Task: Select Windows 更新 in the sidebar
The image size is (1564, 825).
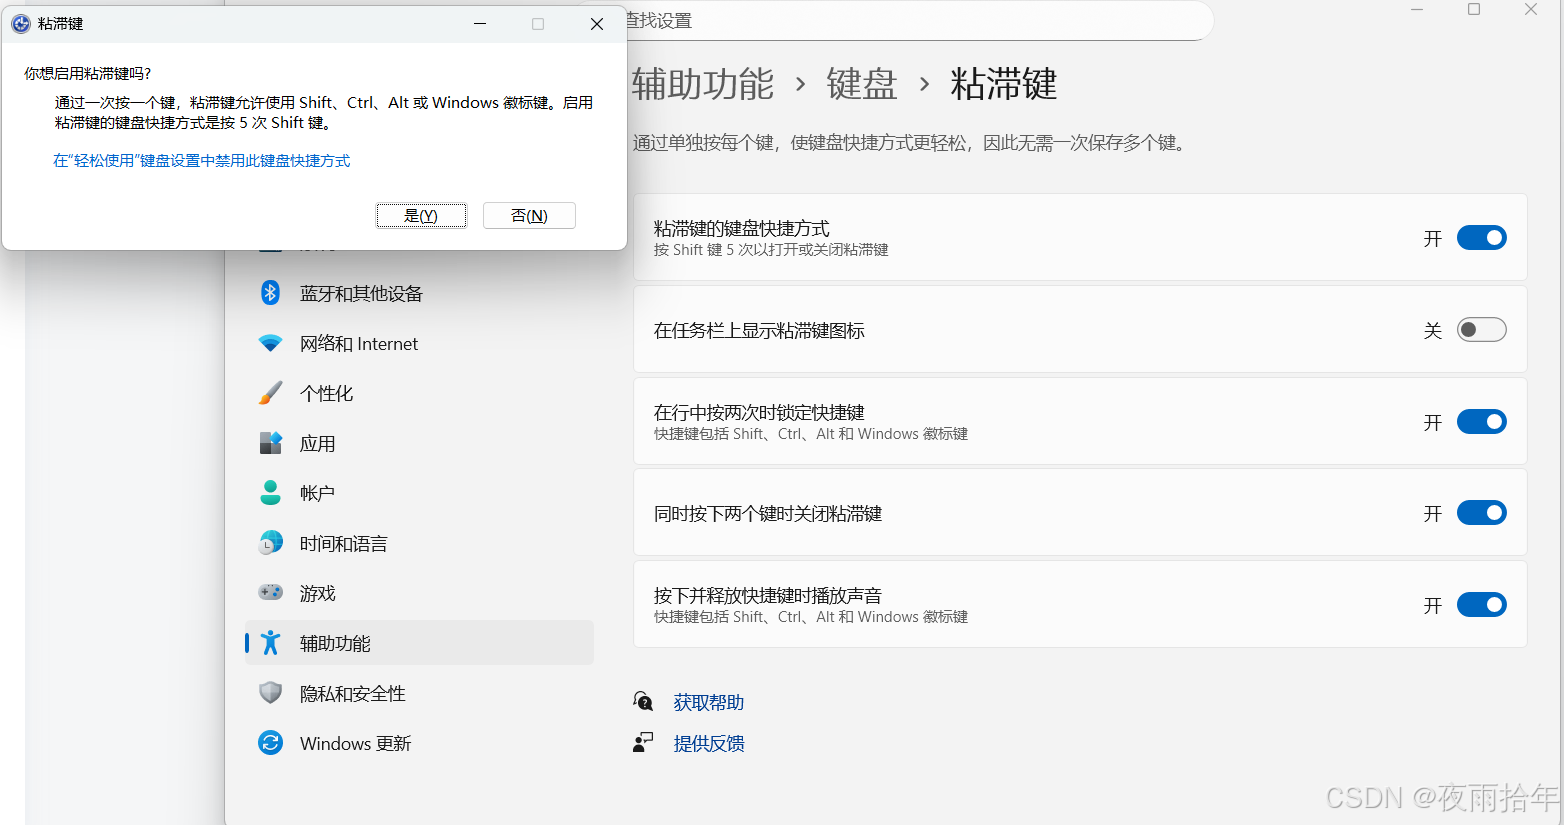Action: pos(419,743)
